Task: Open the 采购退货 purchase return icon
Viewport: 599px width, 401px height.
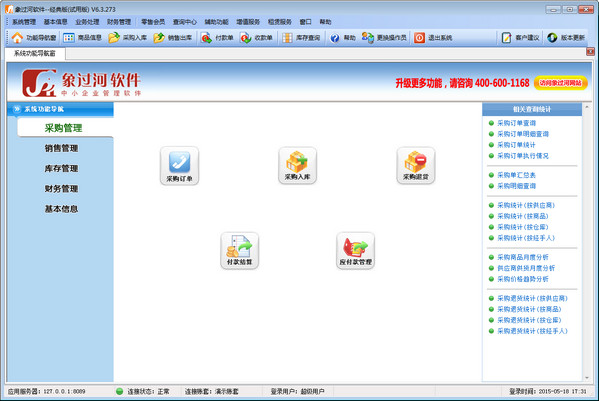Action: 416,166
